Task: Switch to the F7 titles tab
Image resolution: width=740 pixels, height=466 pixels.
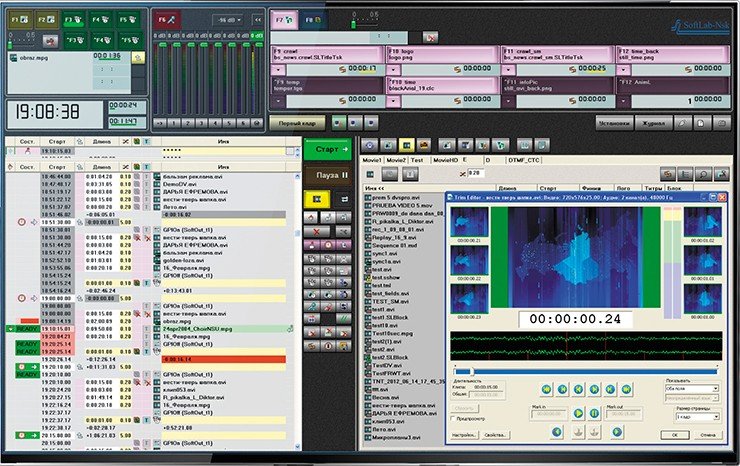Action: click(284, 20)
